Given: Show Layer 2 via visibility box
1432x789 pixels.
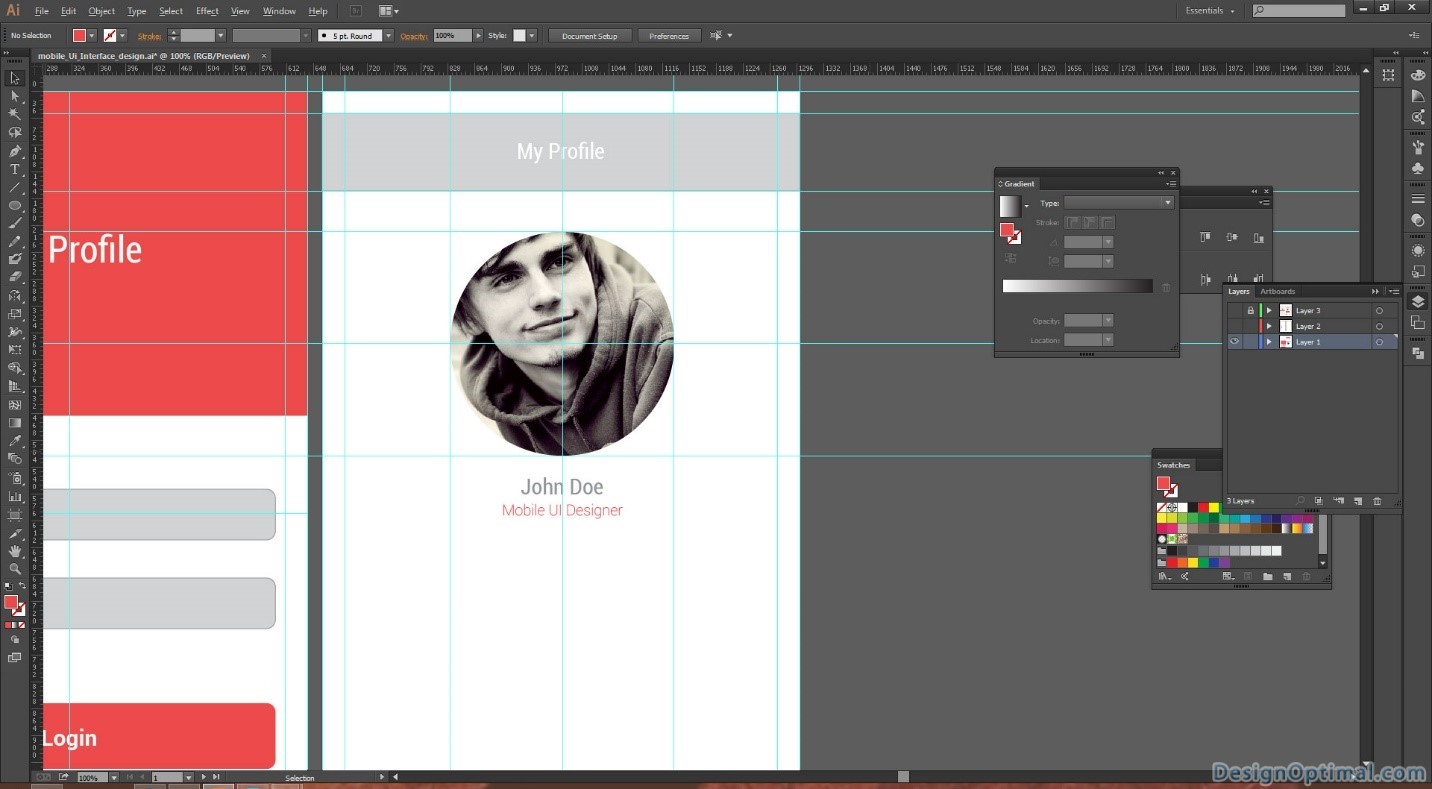Looking at the screenshot, I should (1235, 326).
